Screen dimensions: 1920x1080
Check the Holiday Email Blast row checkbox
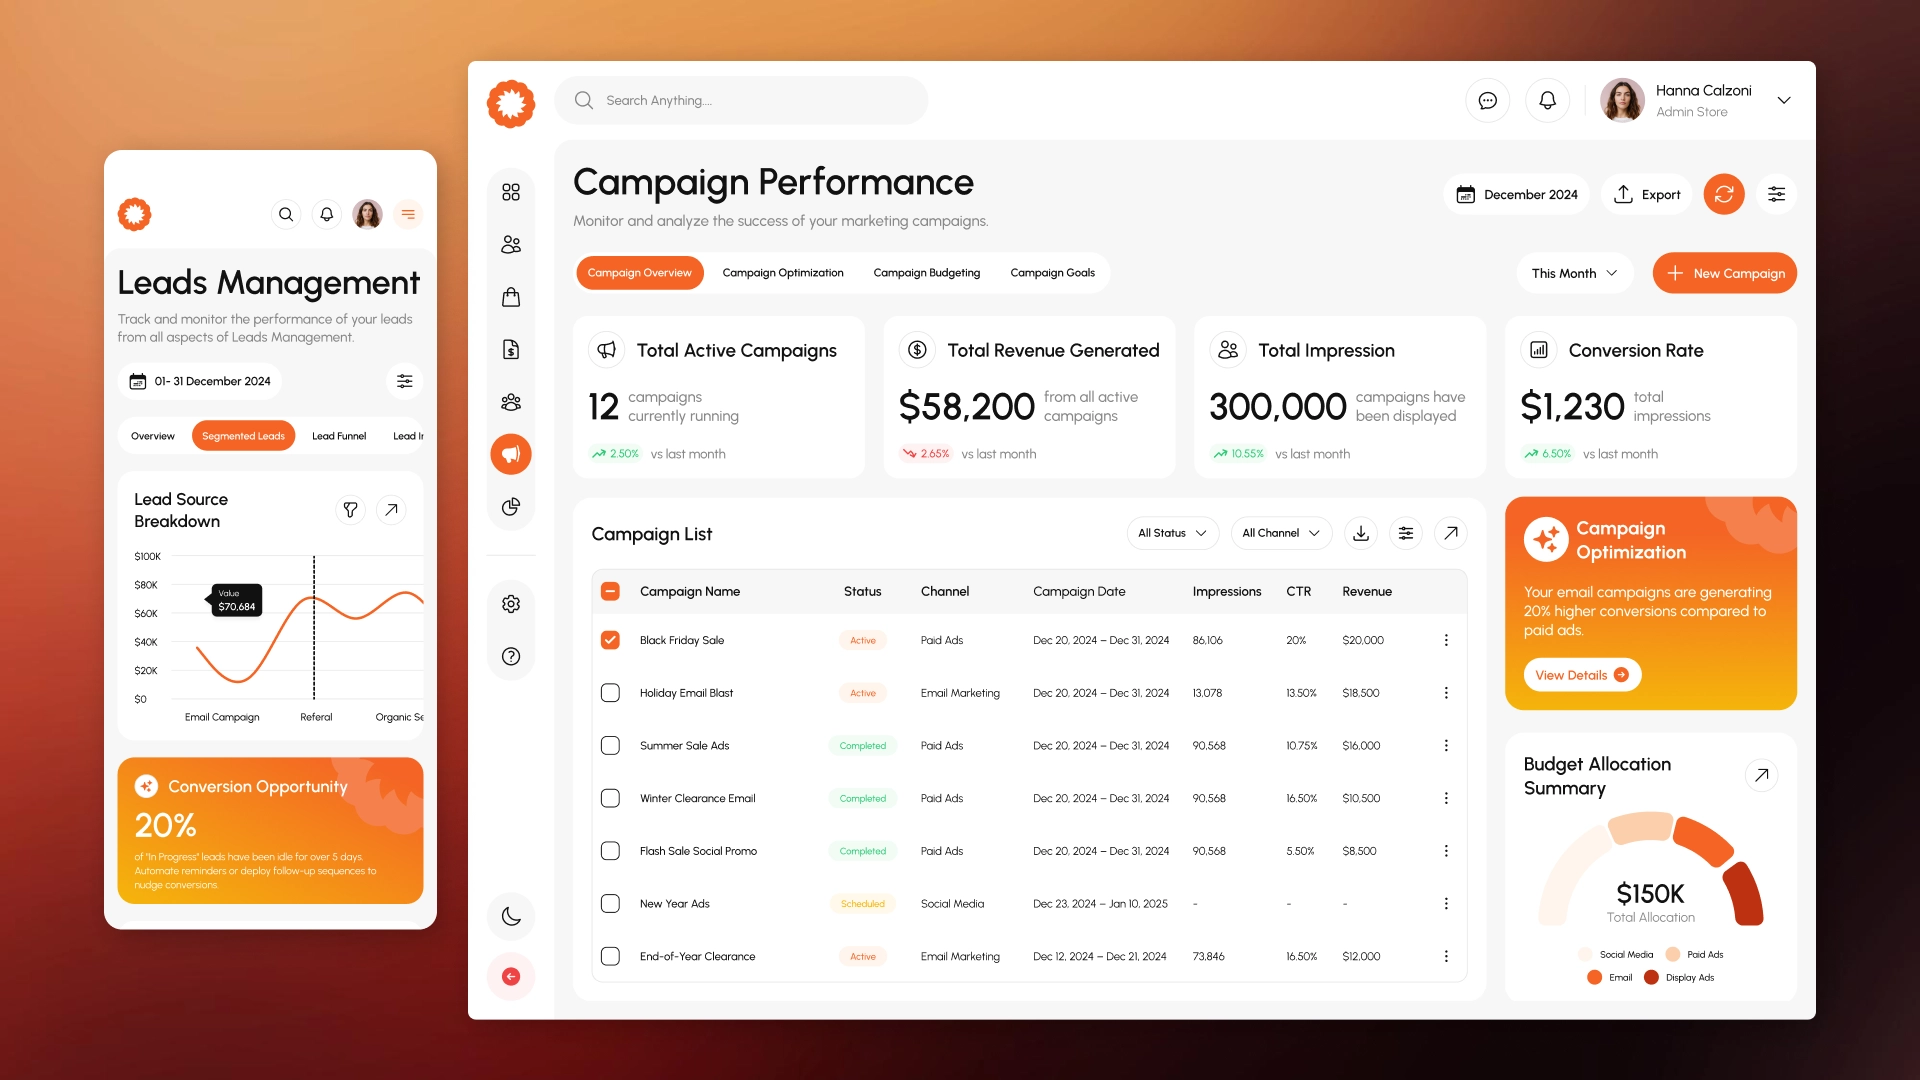(x=610, y=692)
